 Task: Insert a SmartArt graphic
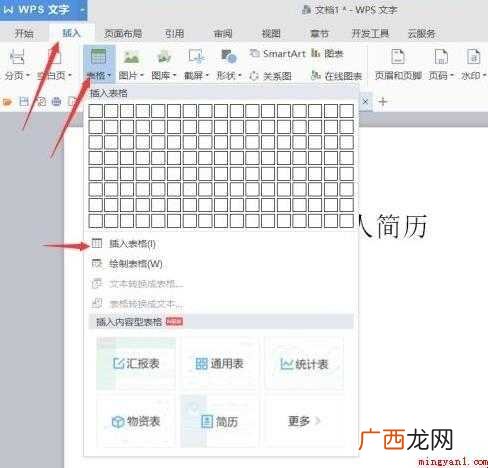tap(278, 53)
